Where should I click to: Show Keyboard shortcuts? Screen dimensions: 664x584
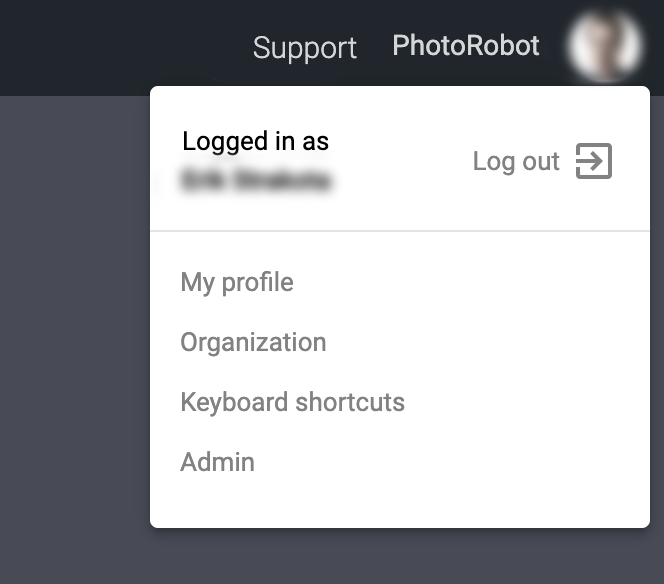tap(292, 402)
